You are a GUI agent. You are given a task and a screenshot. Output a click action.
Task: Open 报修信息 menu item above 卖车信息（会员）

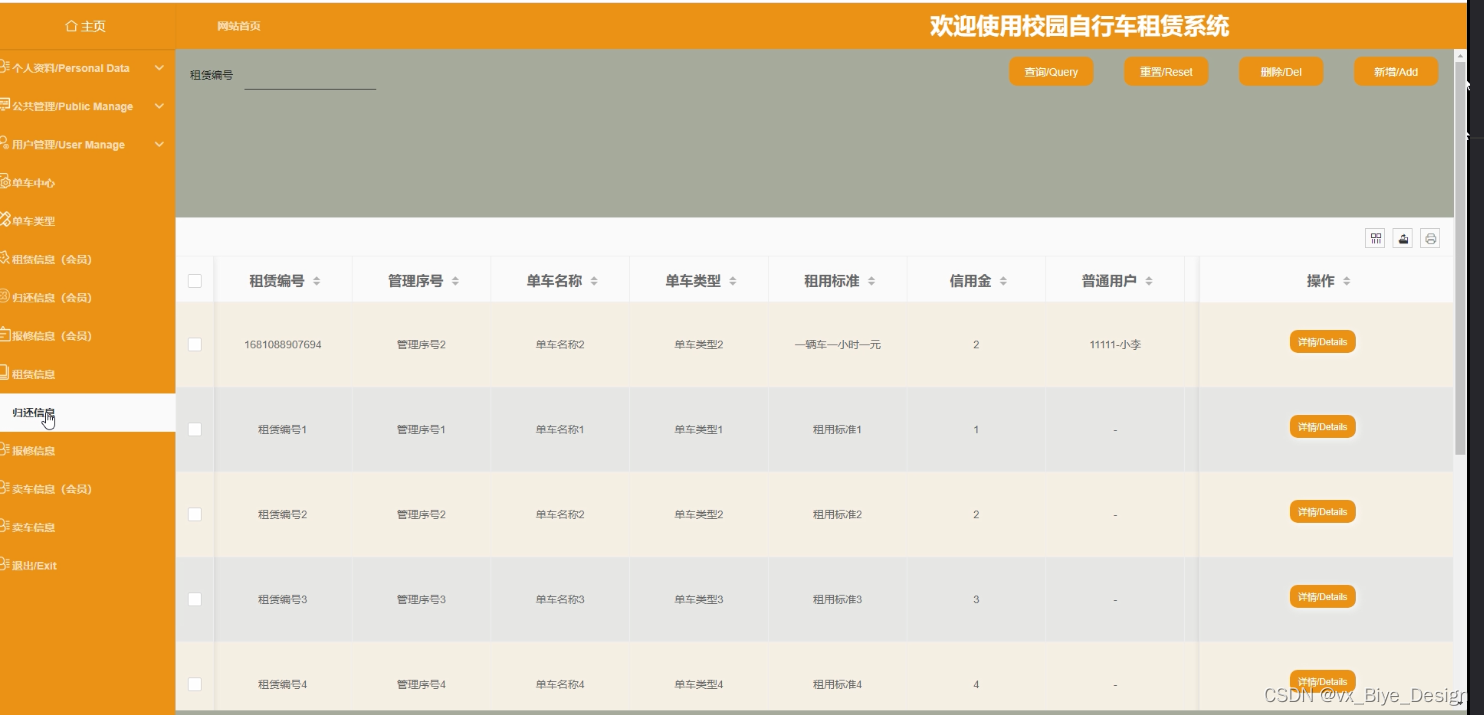87,450
